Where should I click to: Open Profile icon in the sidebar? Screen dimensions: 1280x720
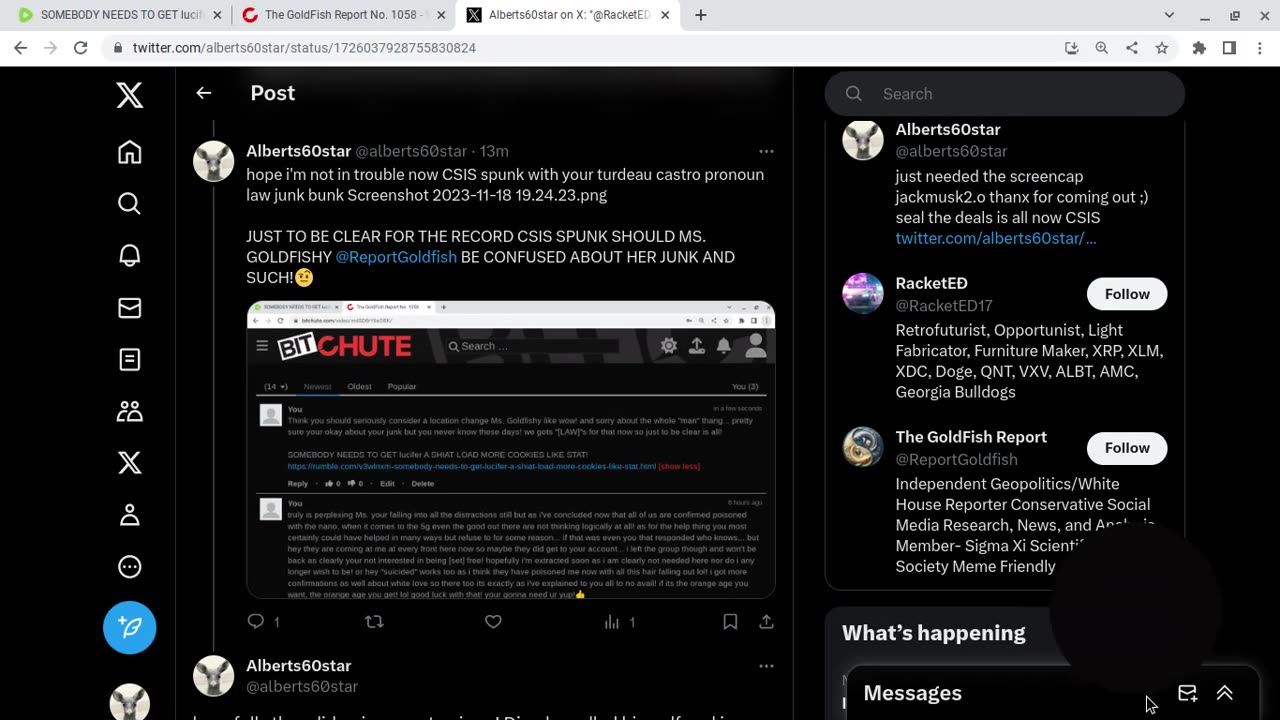coord(129,515)
